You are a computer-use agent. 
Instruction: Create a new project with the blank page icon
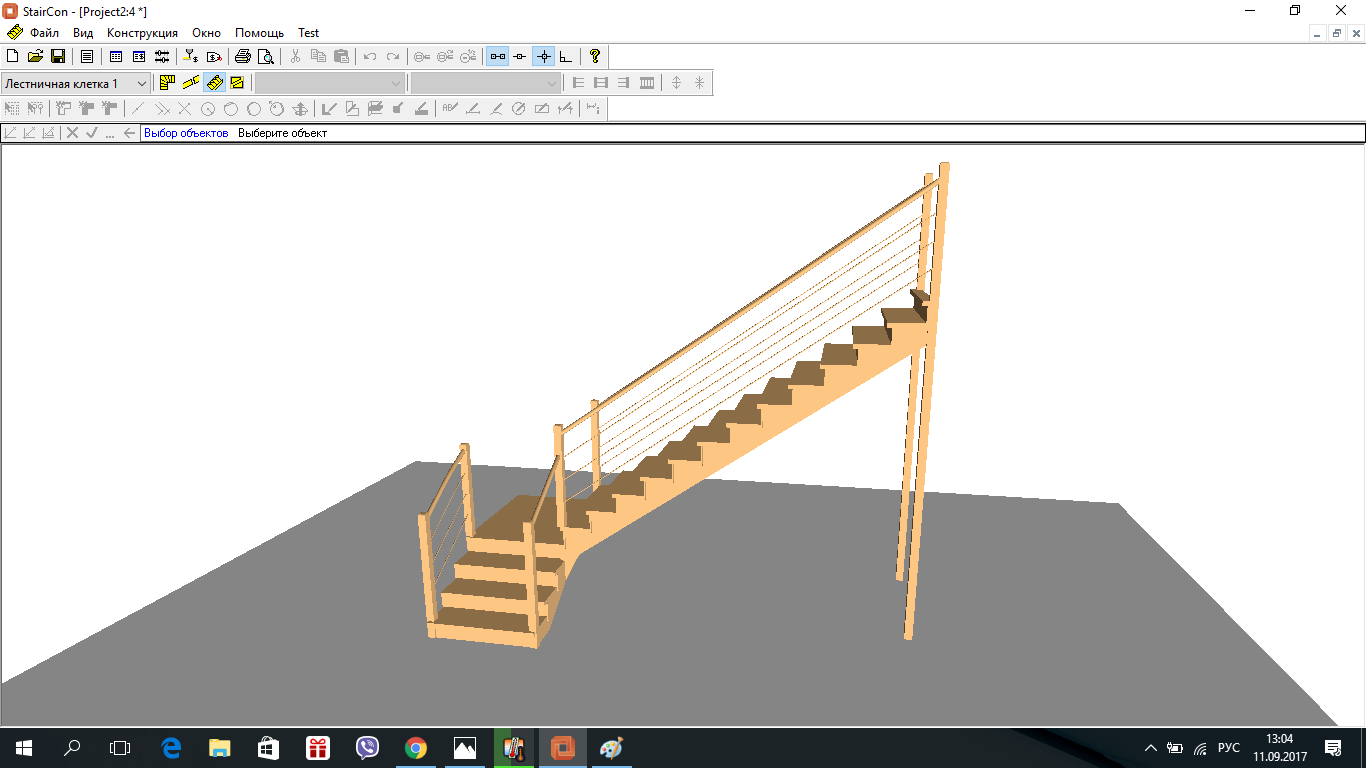(13, 57)
